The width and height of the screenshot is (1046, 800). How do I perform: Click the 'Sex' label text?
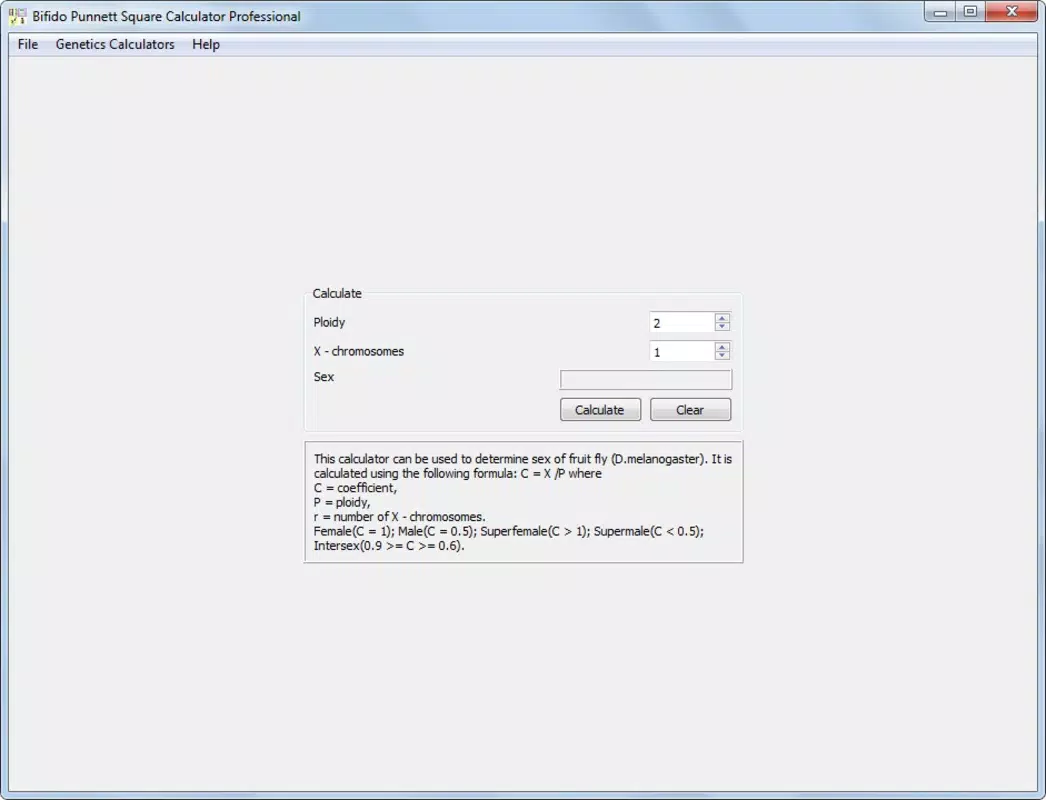(324, 377)
